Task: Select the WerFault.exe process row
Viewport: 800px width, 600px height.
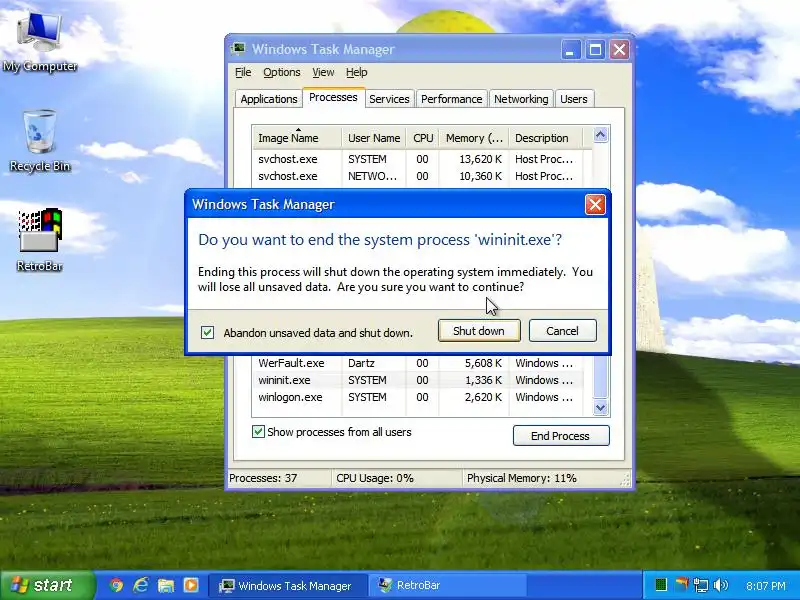Action: [418, 363]
